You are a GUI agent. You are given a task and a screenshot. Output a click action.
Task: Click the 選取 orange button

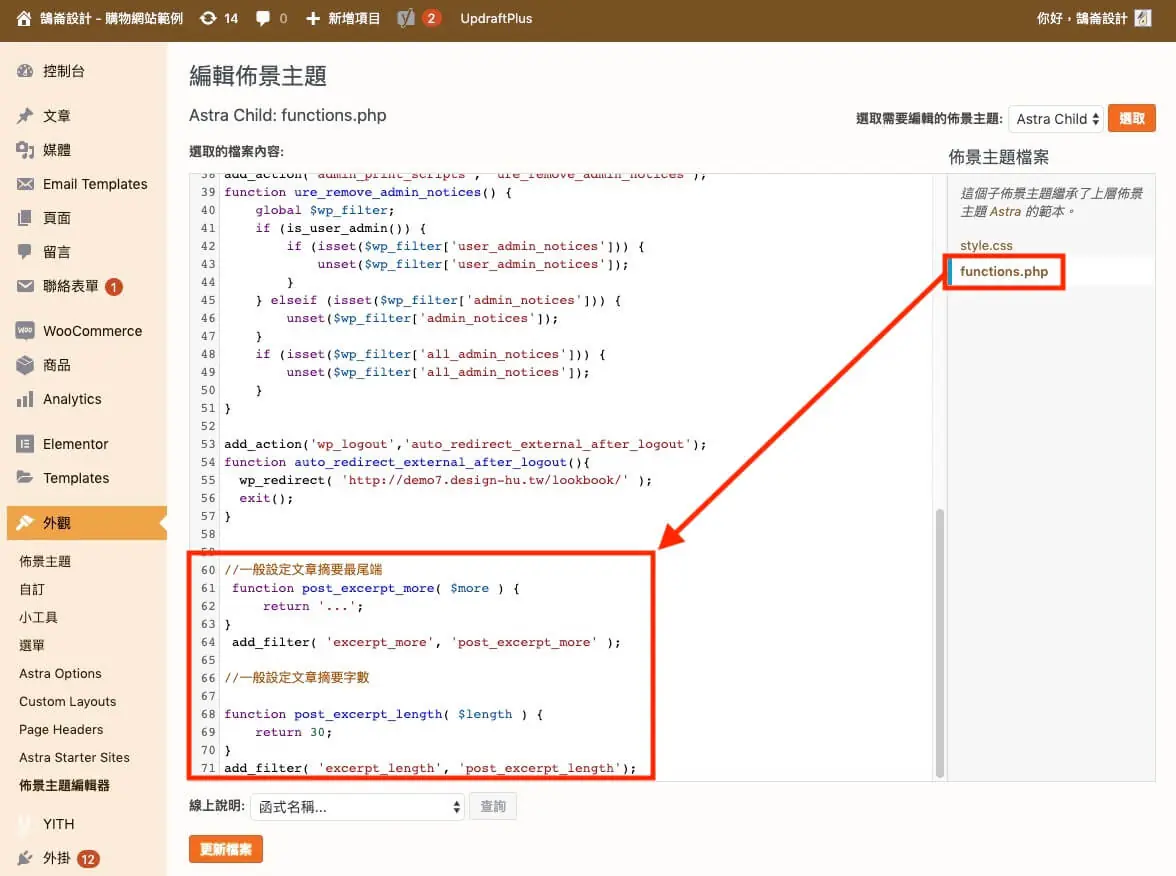pyautogui.click(x=1131, y=118)
